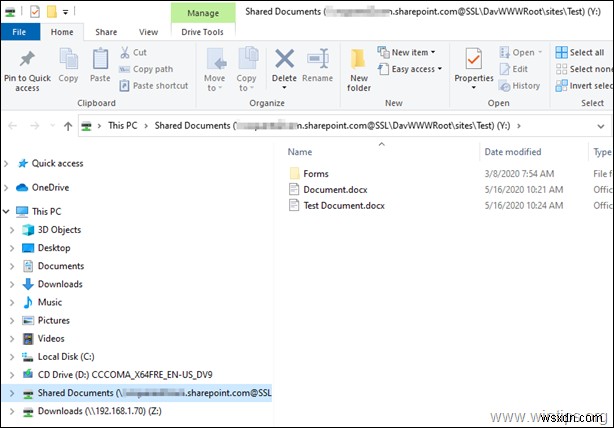Click the Copy icon in Clipboard group
Screen dimensions: 614x428
click(x=69, y=59)
